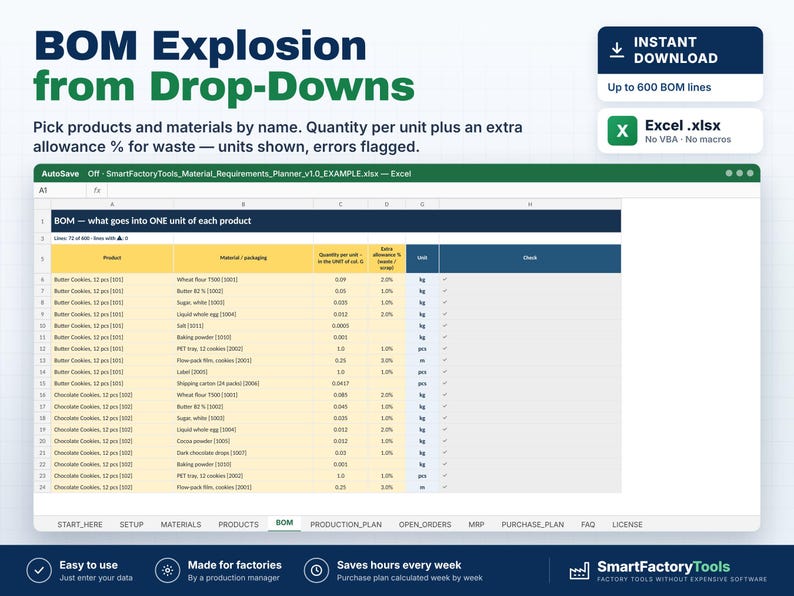Click the check mark in row 6

pos(445,279)
